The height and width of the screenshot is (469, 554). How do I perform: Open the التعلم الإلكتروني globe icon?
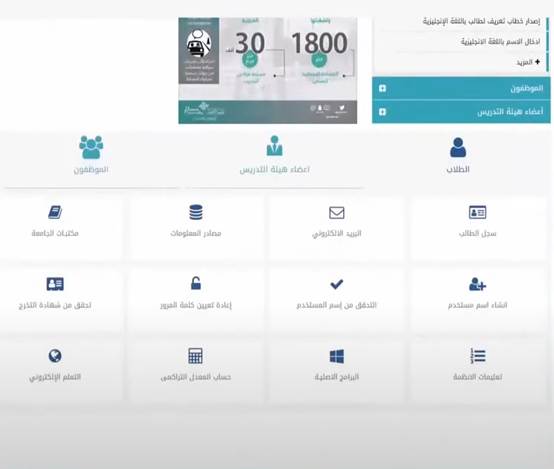[x=55, y=356]
